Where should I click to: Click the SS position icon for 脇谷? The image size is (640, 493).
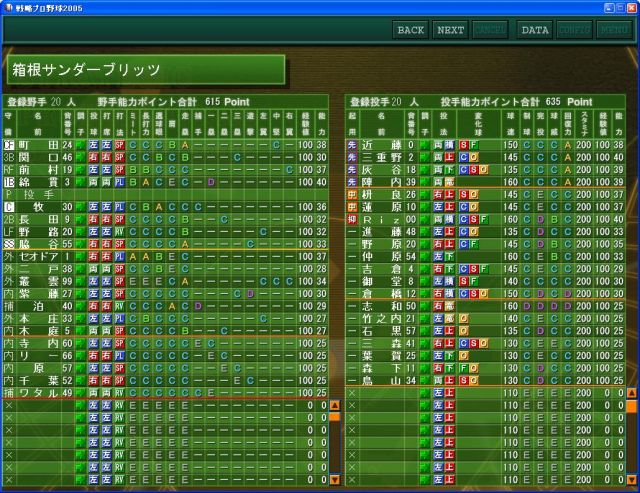click(9, 244)
